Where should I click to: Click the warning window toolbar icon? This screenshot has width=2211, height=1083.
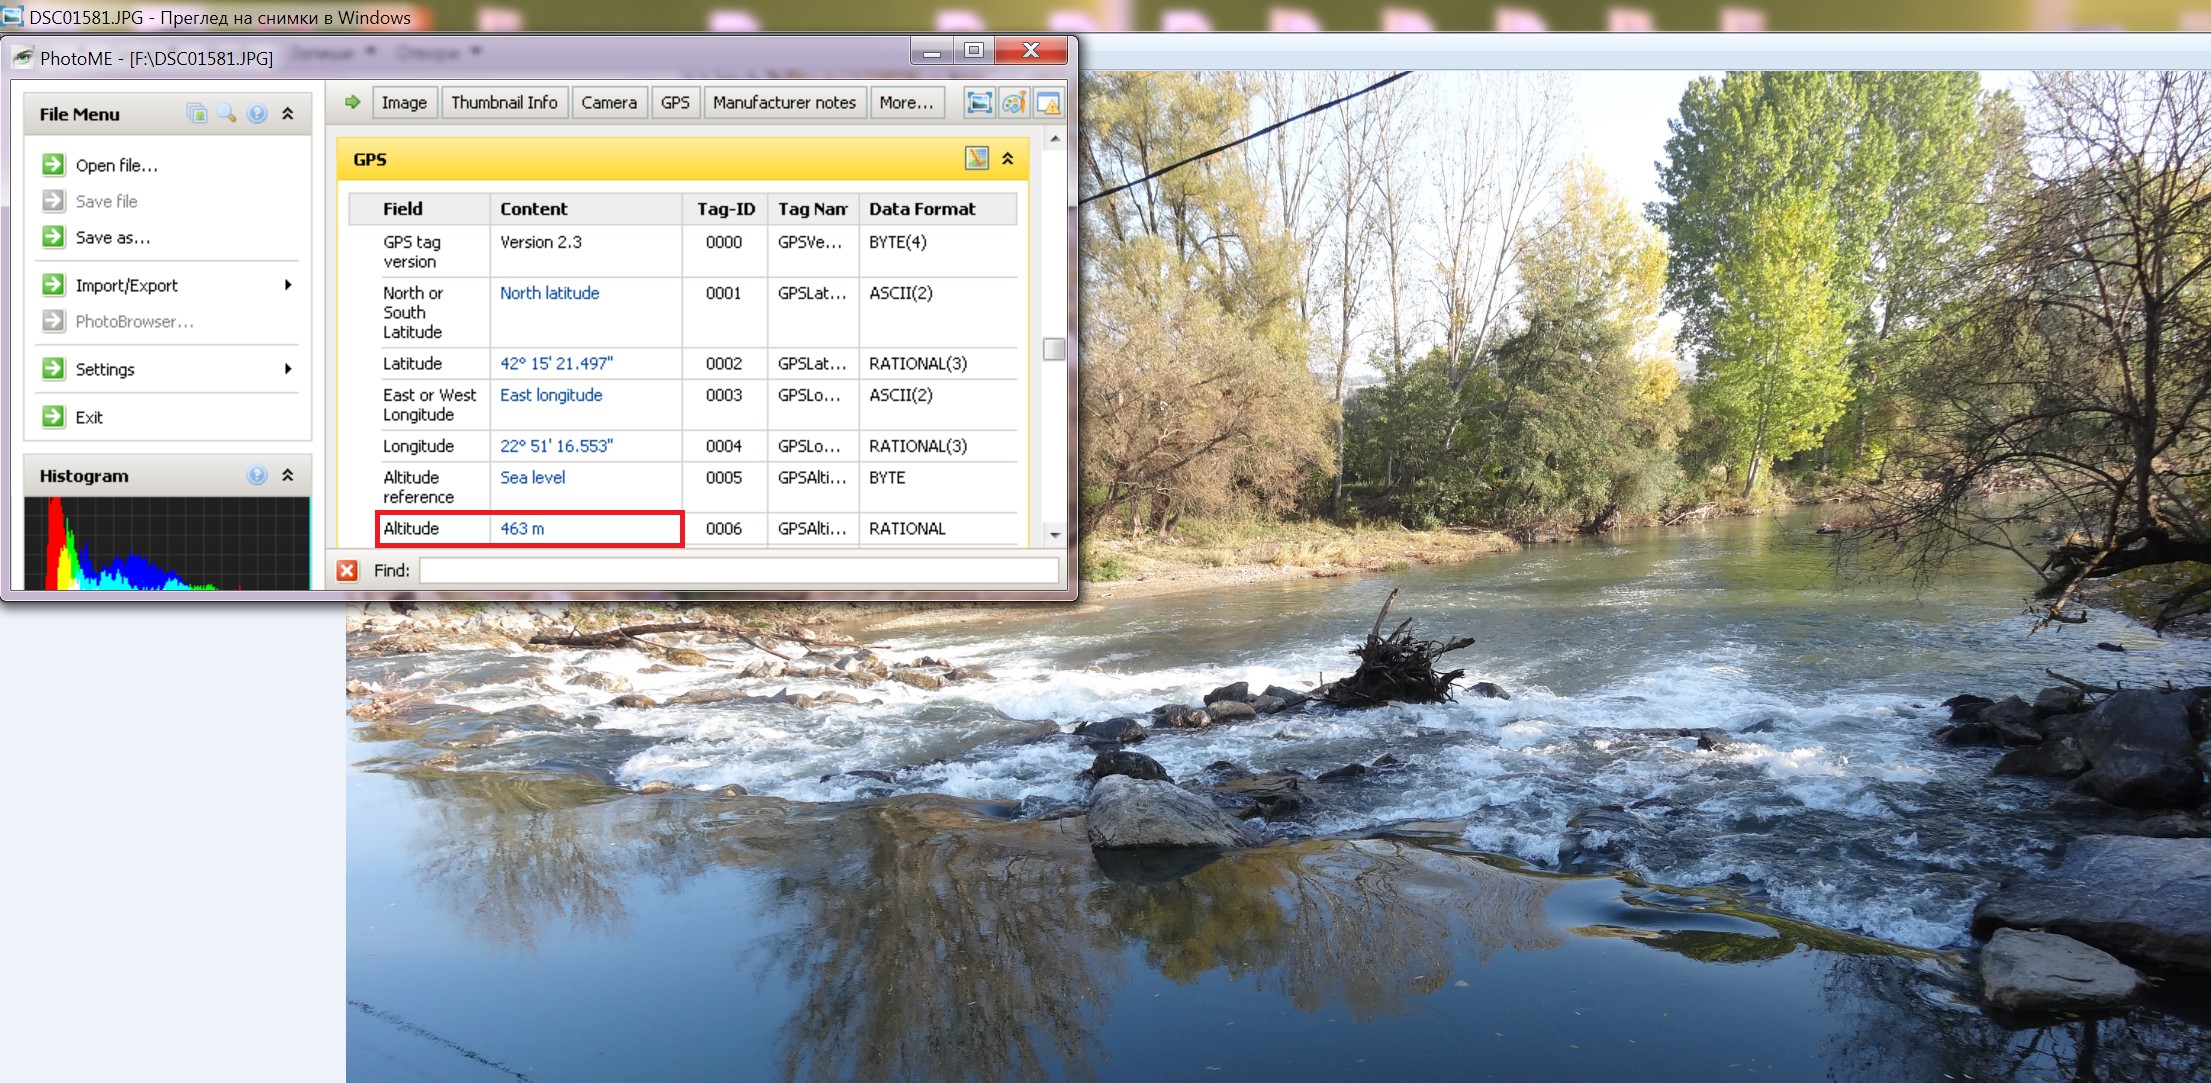(1048, 102)
